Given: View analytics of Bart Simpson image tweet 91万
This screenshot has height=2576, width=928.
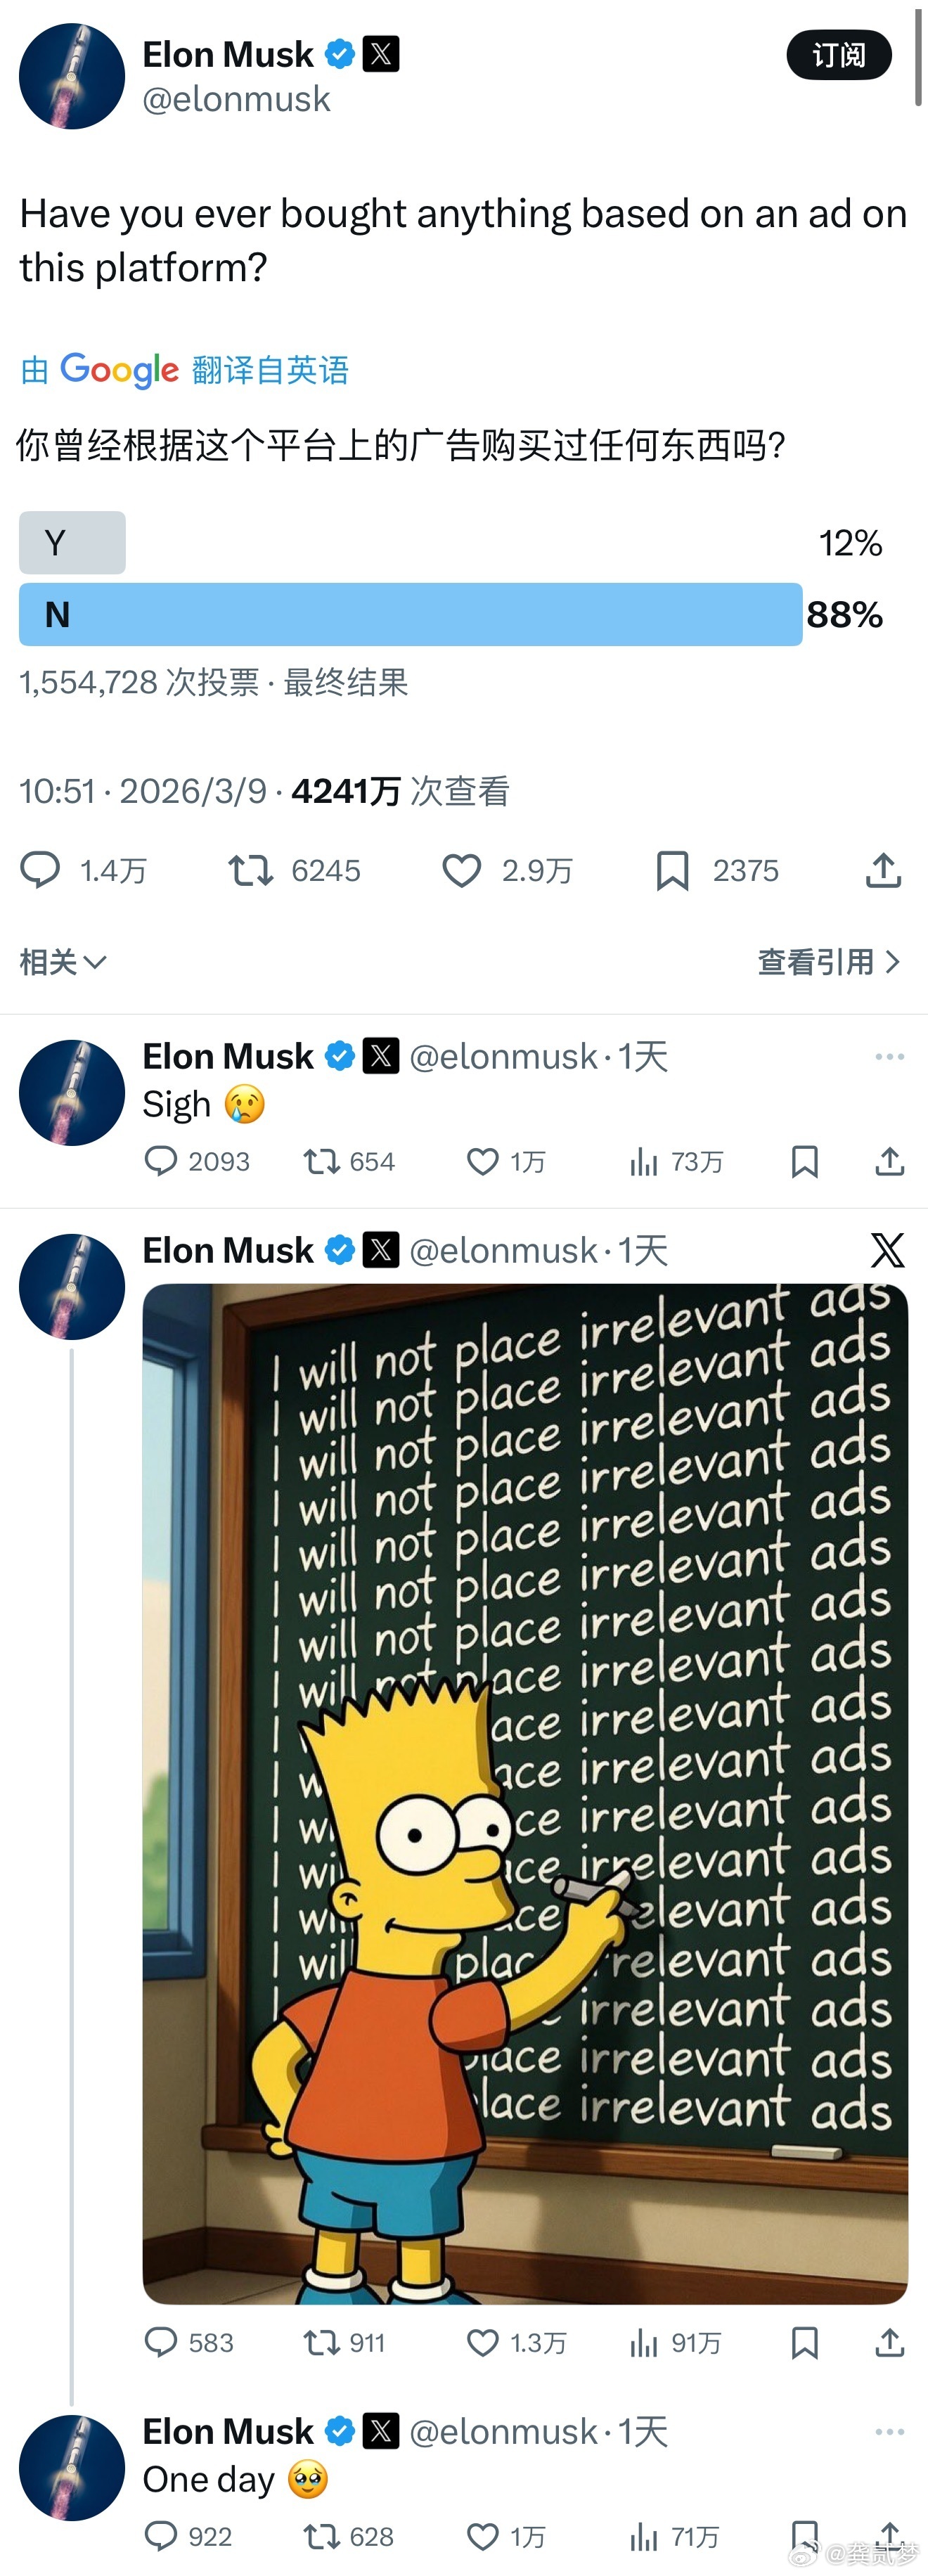Looking at the screenshot, I should click(675, 2342).
